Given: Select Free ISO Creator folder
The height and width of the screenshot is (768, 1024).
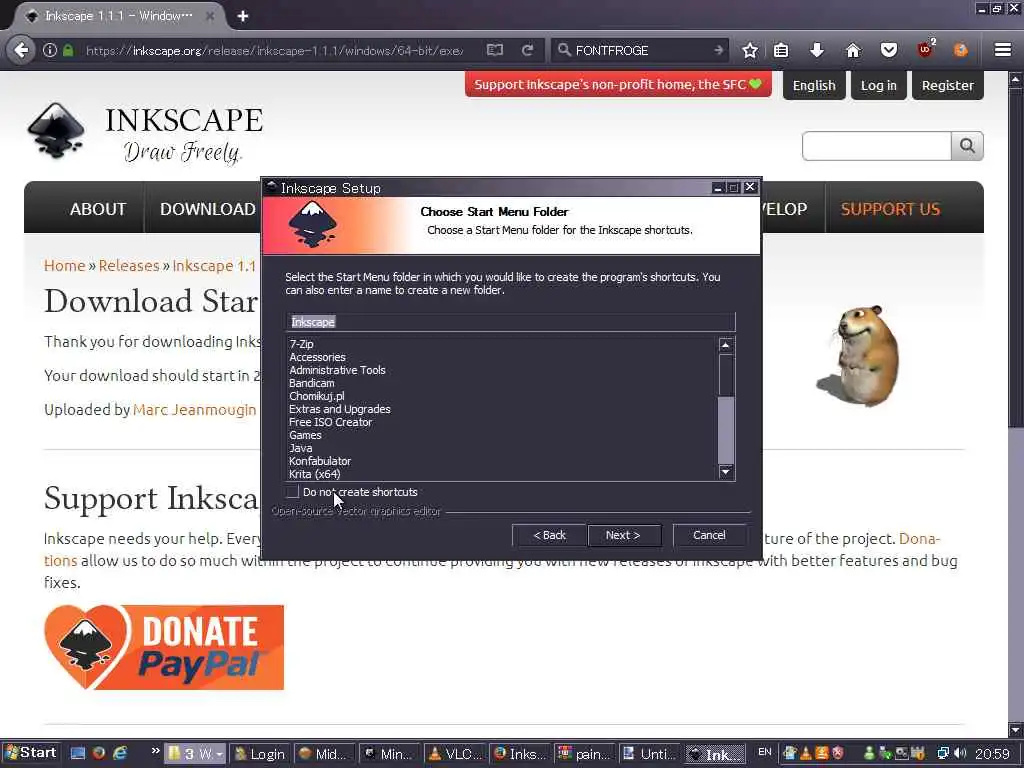Looking at the screenshot, I should coord(330,422).
